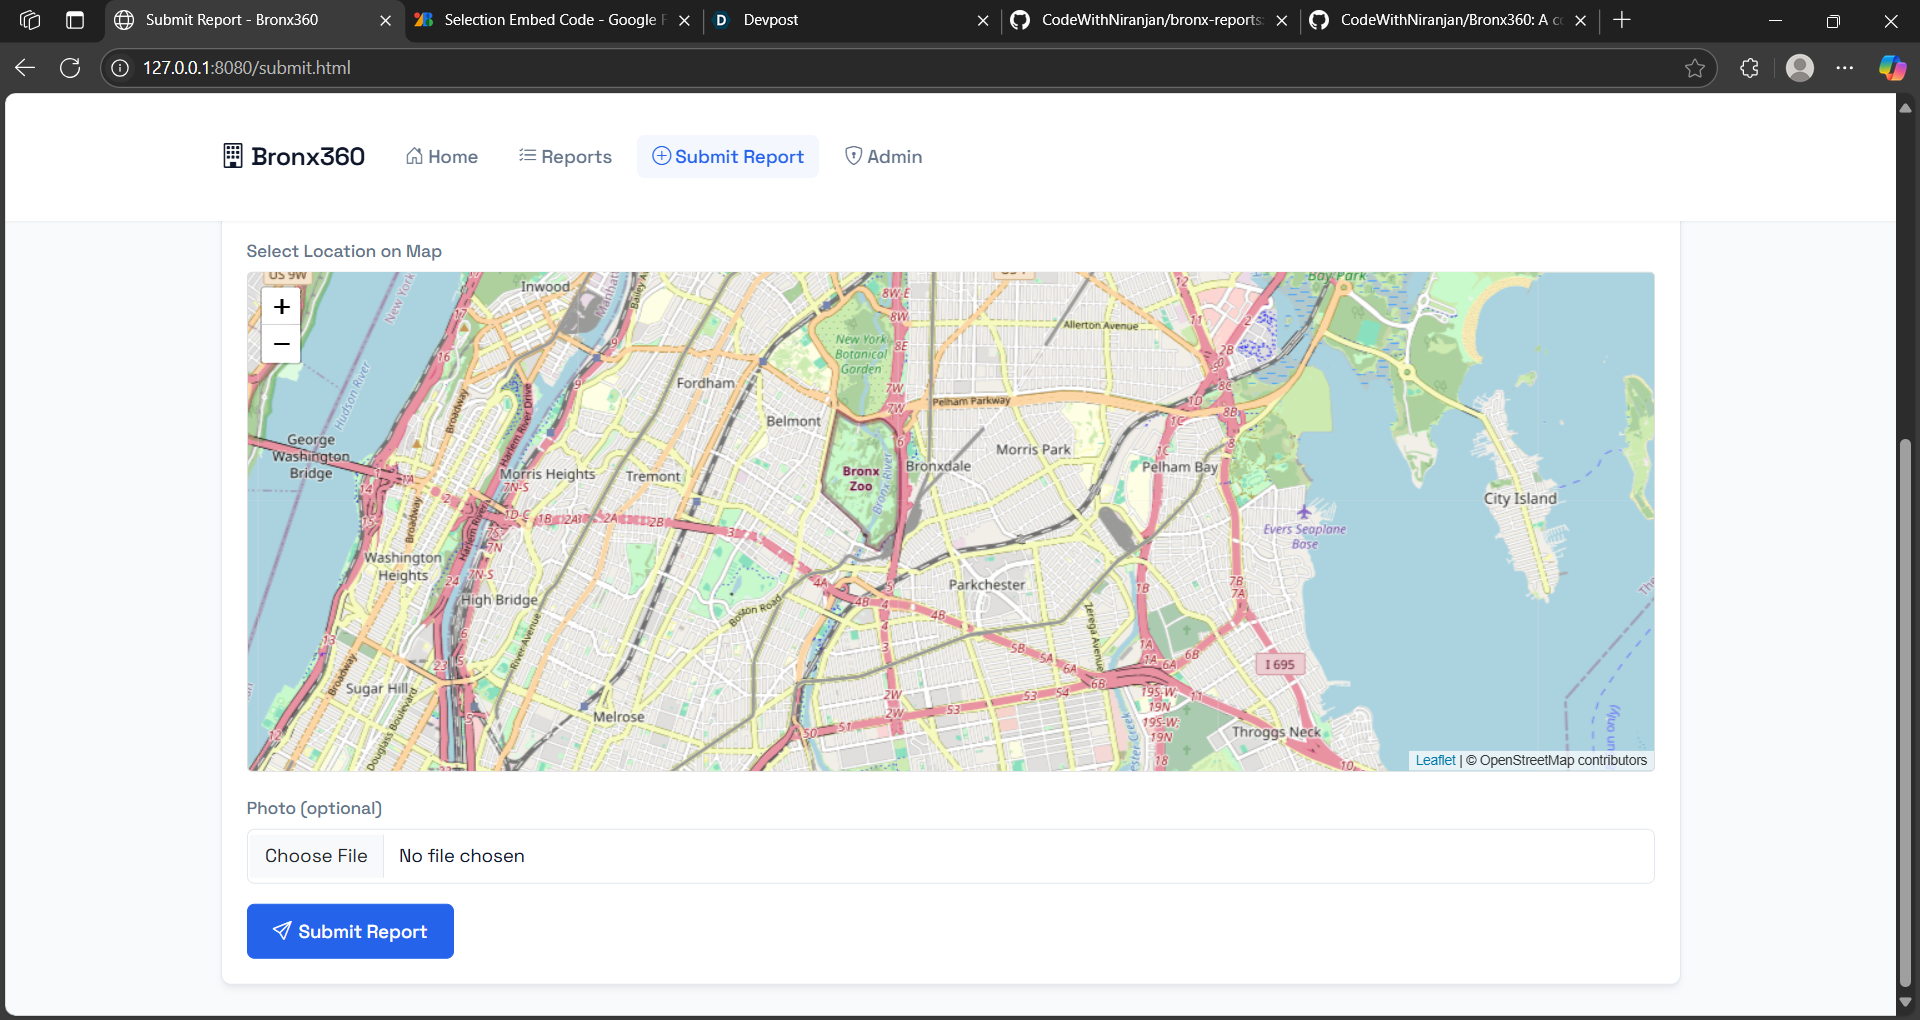Click the Choose File button
The image size is (1920, 1020).
tap(316, 856)
